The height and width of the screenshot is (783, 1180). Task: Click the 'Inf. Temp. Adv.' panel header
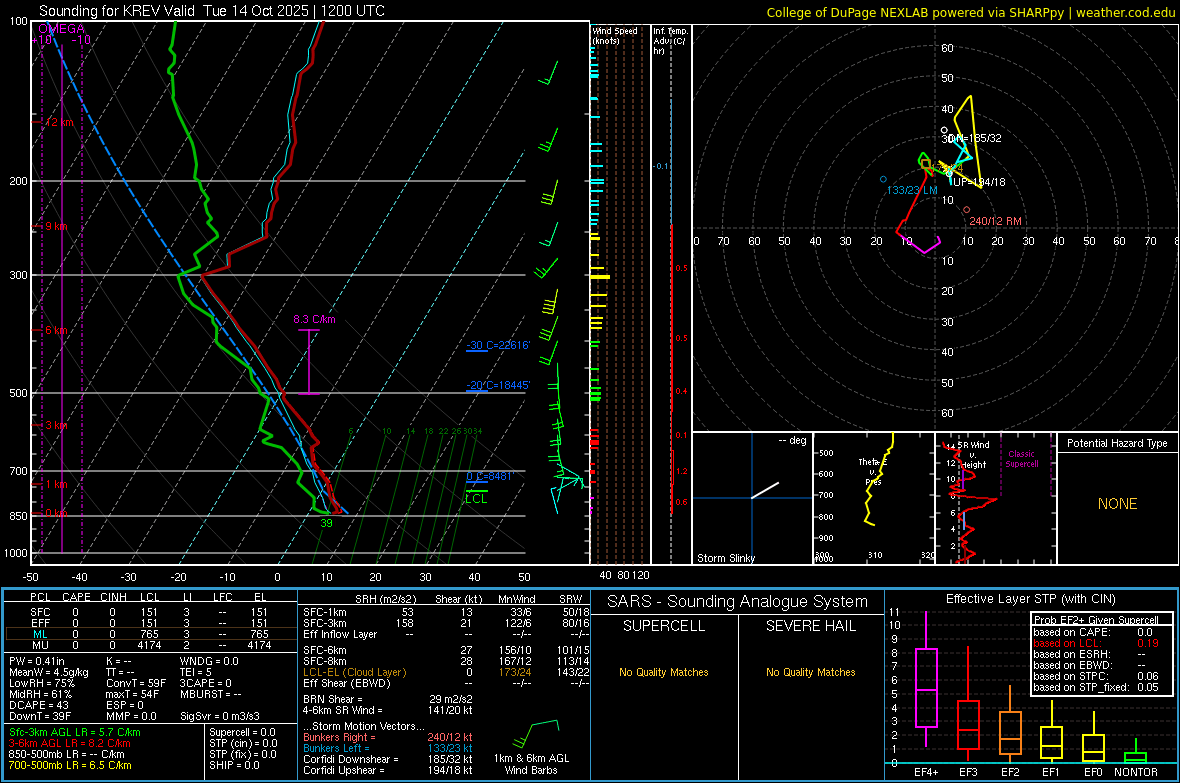click(x=670, y=41)
